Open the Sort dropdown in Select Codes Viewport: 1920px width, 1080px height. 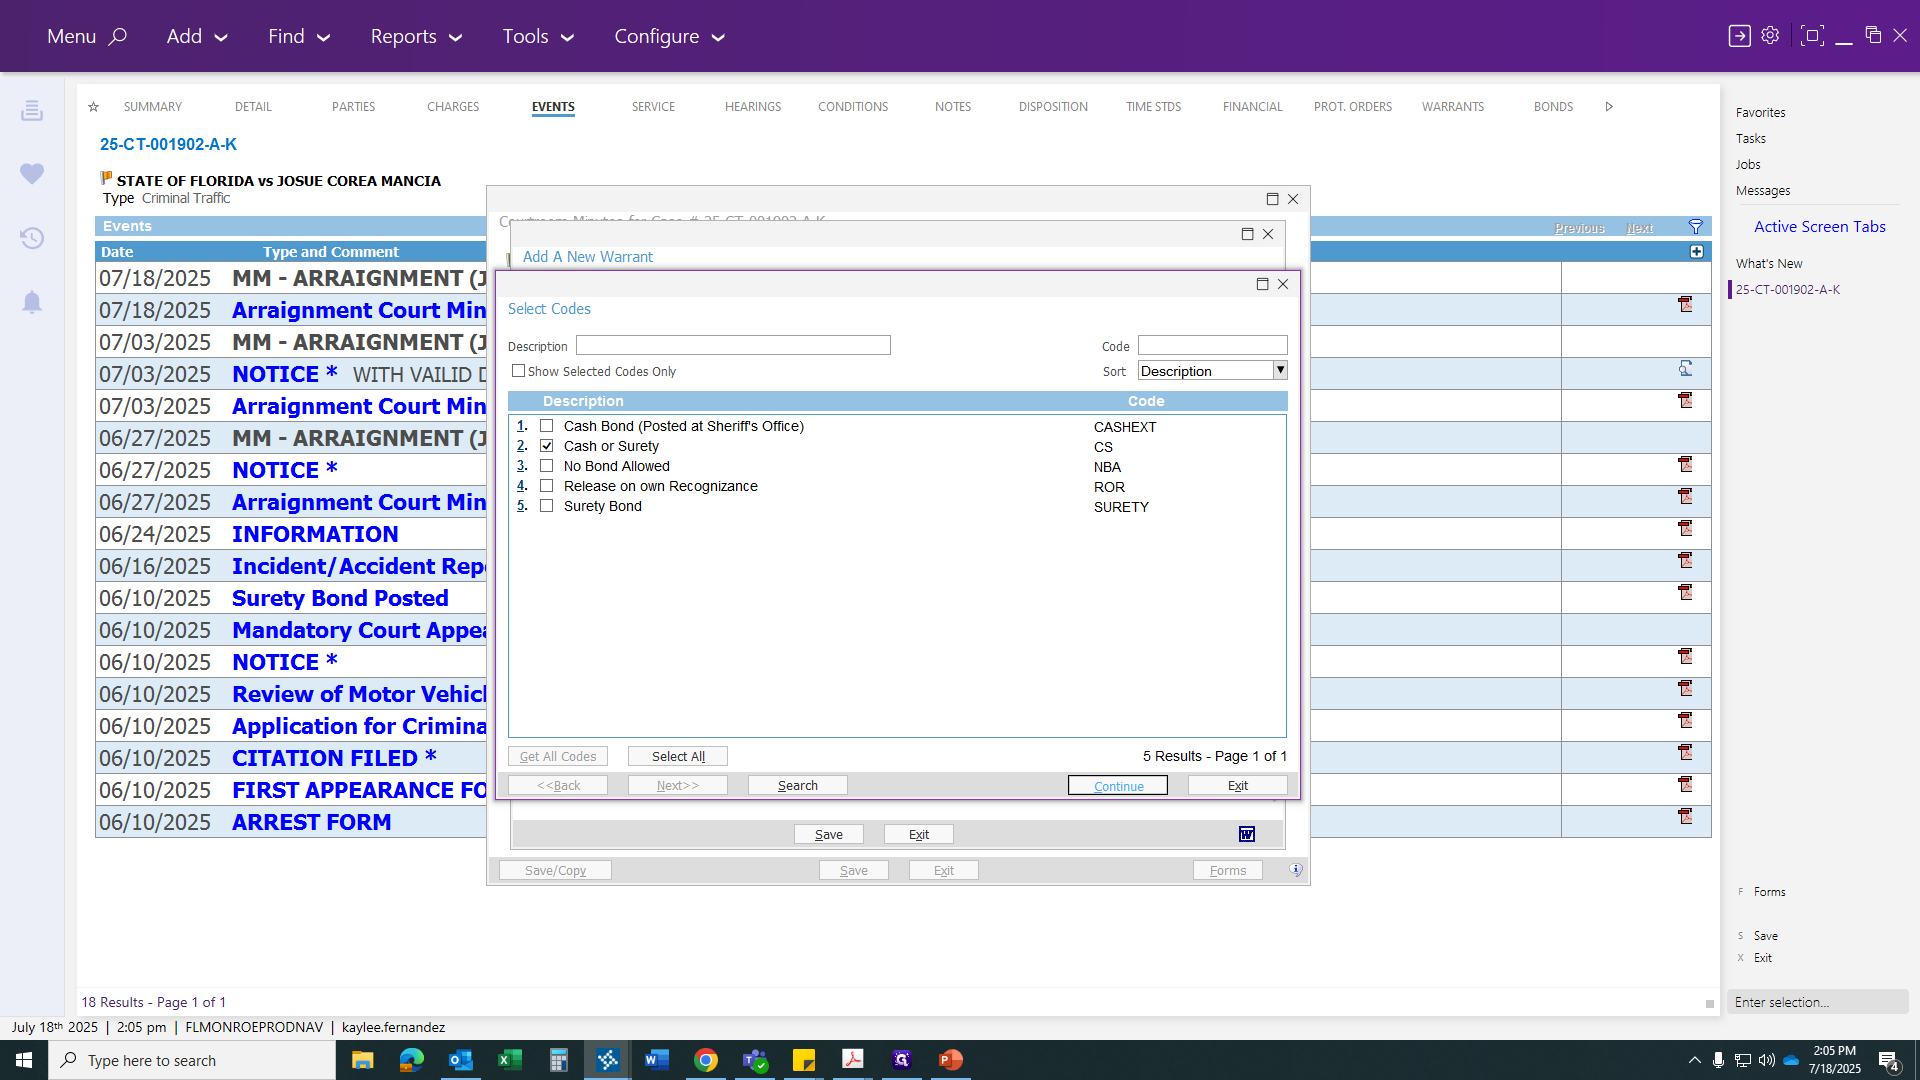pos(1279,371)
